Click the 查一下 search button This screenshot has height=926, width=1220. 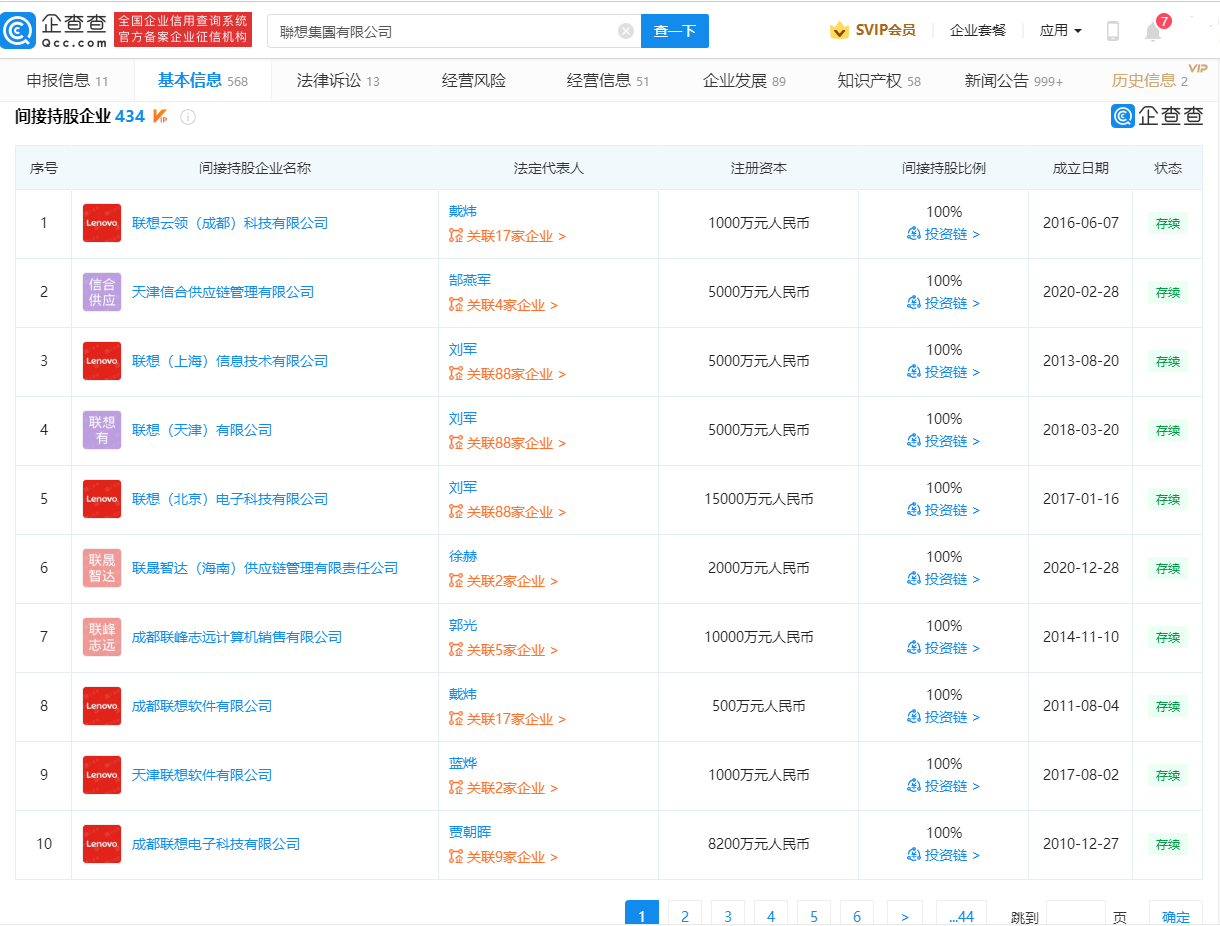click(675, 31)
